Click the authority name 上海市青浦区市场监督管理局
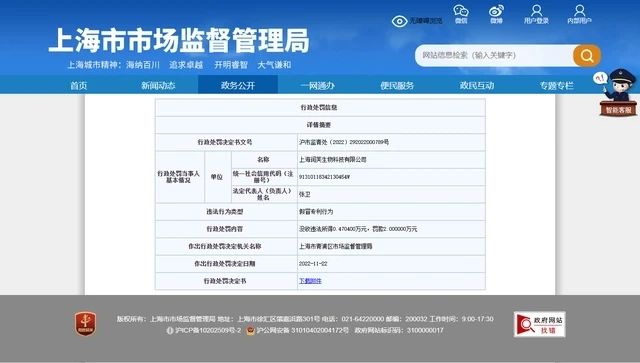Image resolution: width=640 pixels, height=363 pixels. click(x=336, y=246)
